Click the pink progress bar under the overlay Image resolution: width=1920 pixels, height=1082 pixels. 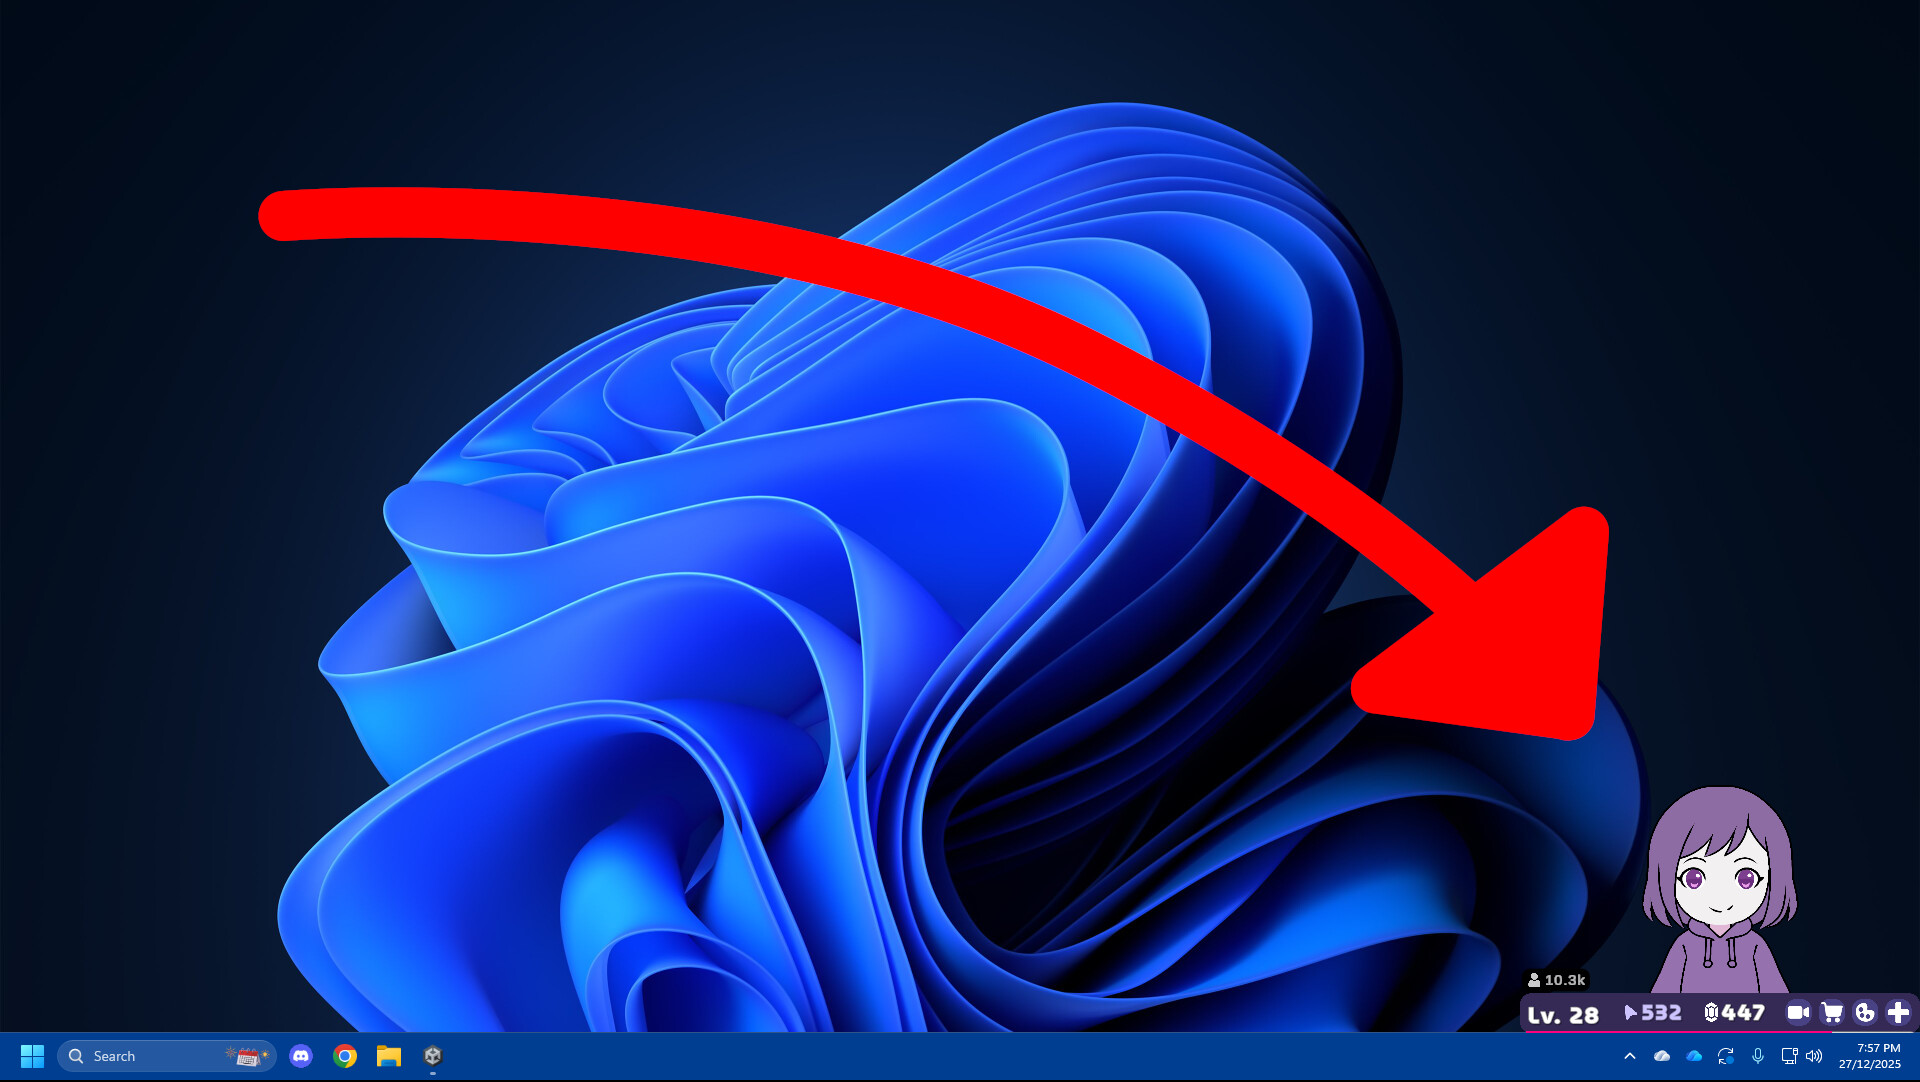coord(1680,1032)
